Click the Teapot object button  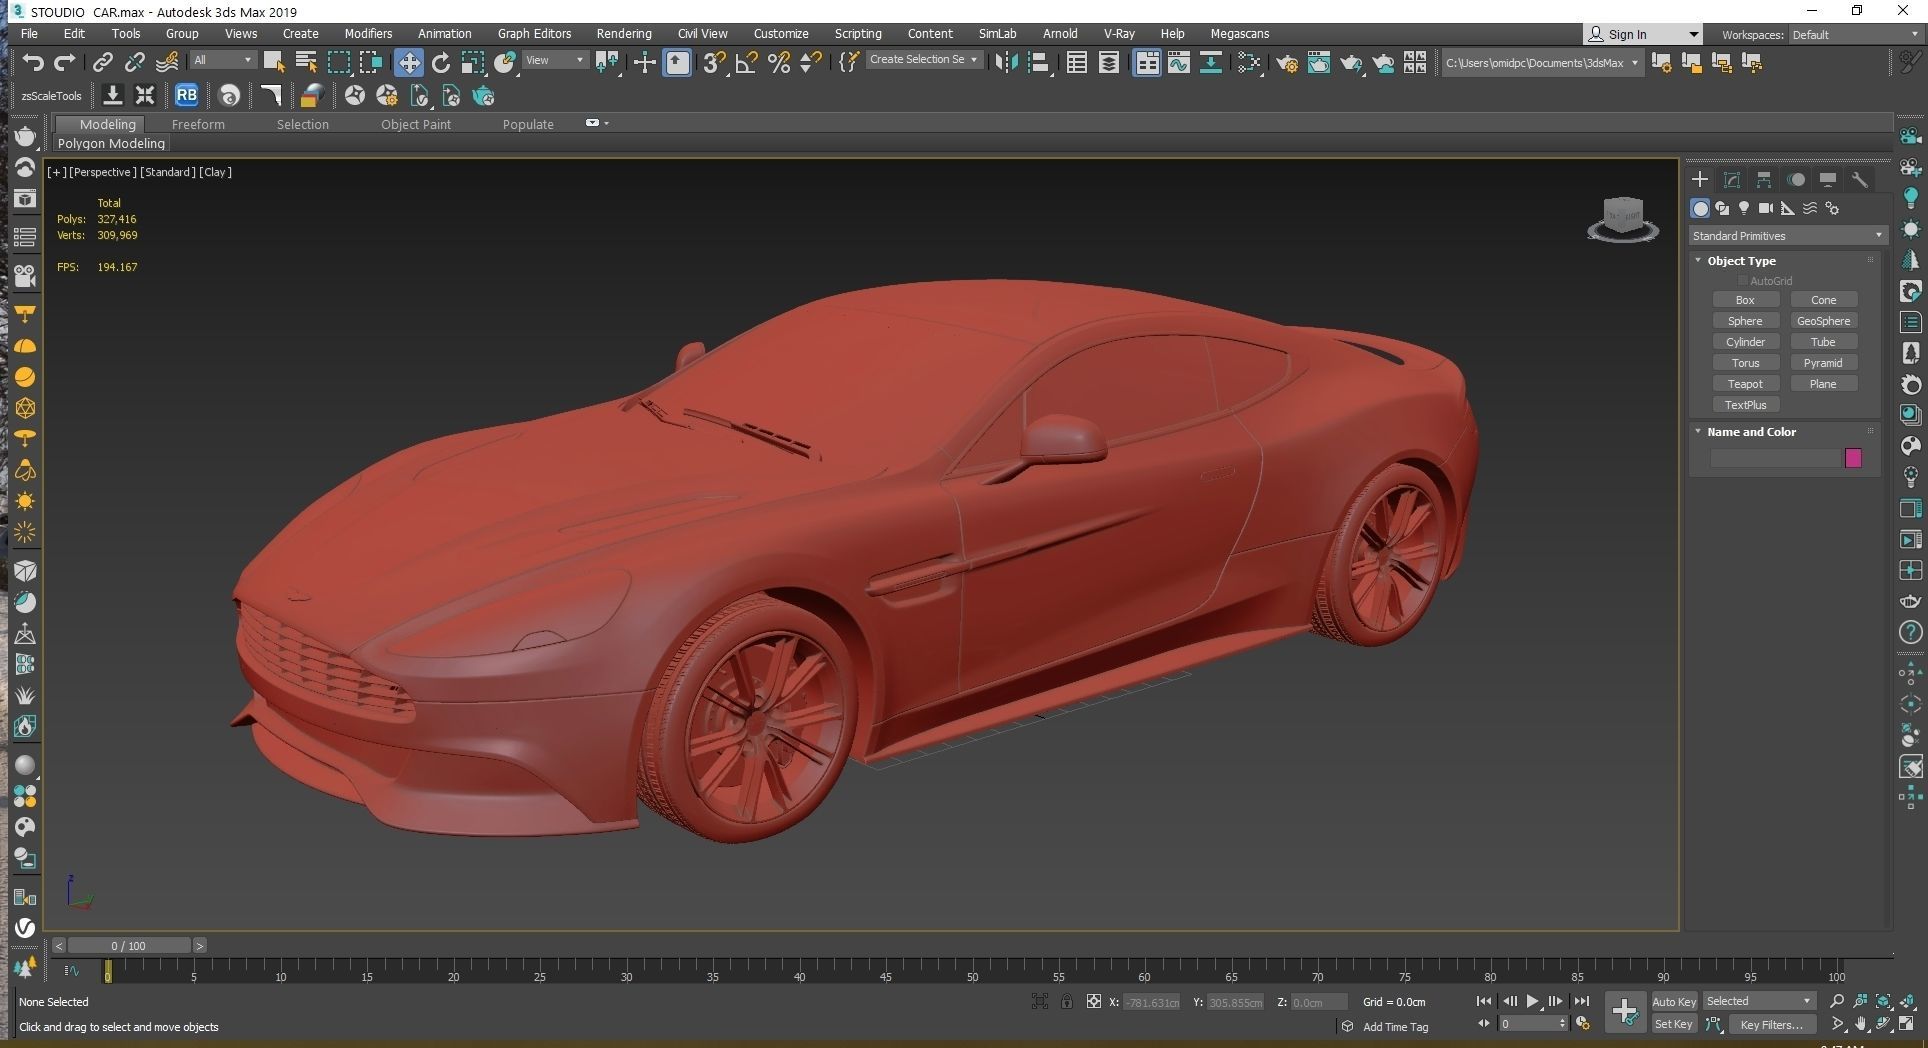point(1745,384)
